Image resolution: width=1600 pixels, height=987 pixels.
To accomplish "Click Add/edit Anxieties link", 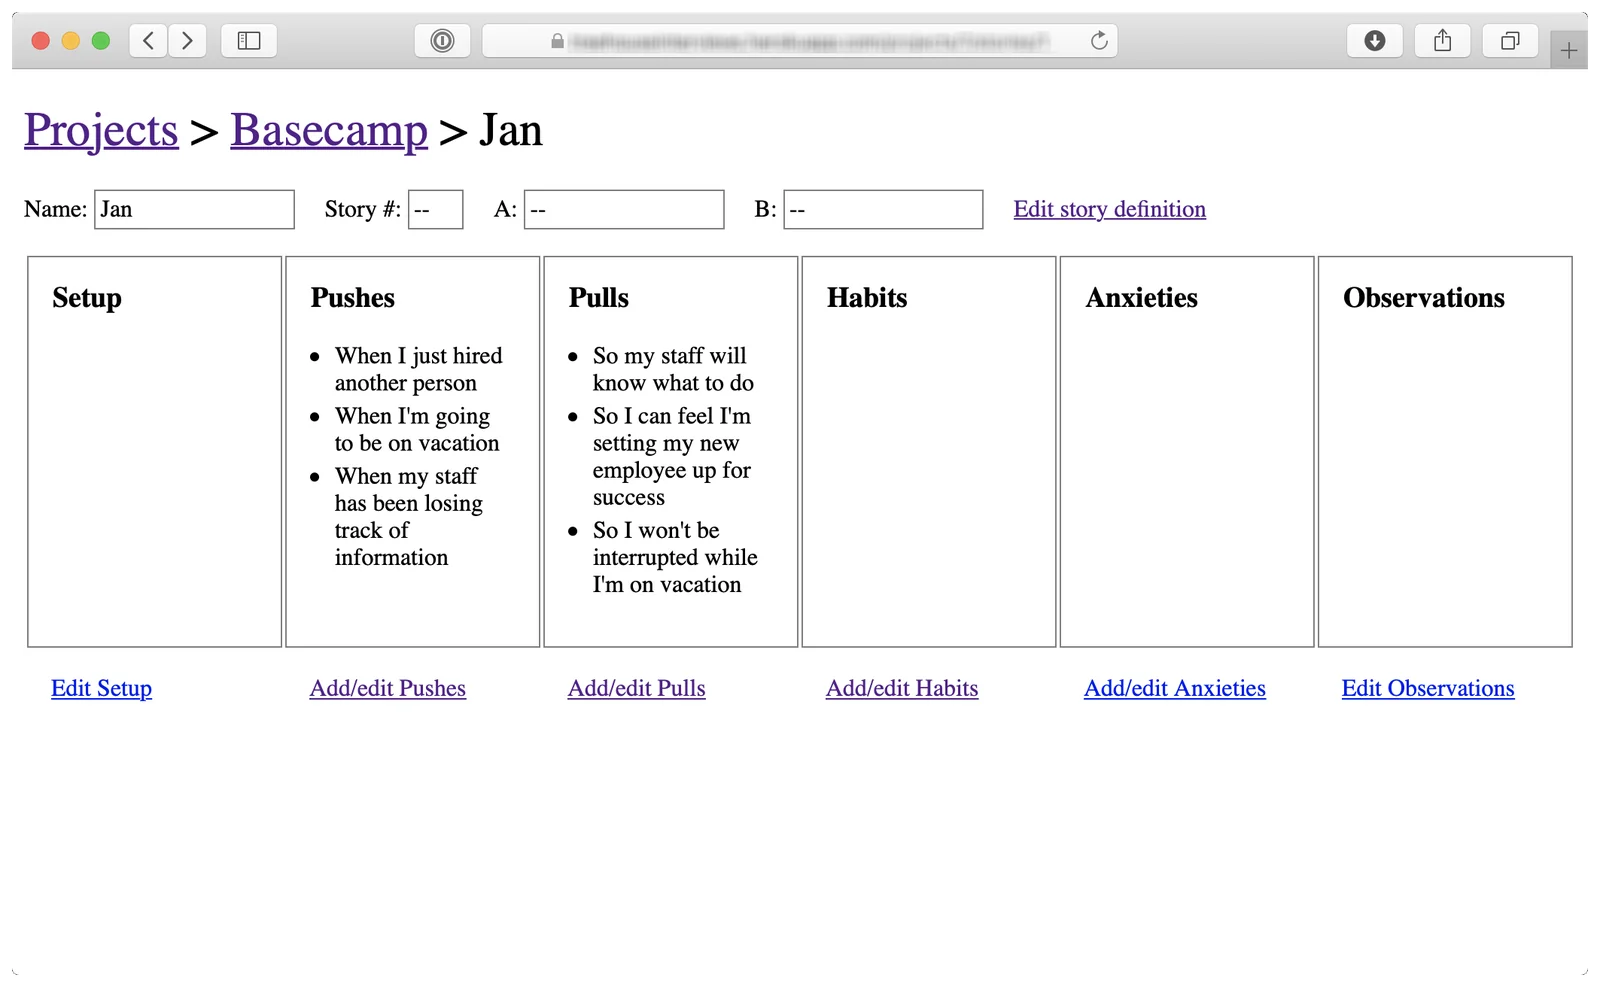I will tap(1175, 688).
